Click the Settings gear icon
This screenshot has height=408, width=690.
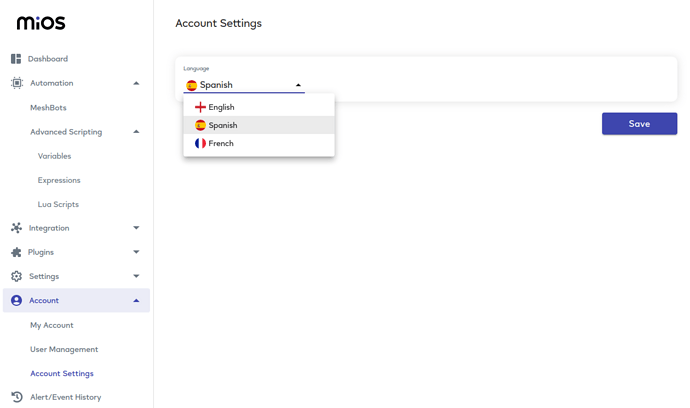pyautogui.click(x=16, y=276)
